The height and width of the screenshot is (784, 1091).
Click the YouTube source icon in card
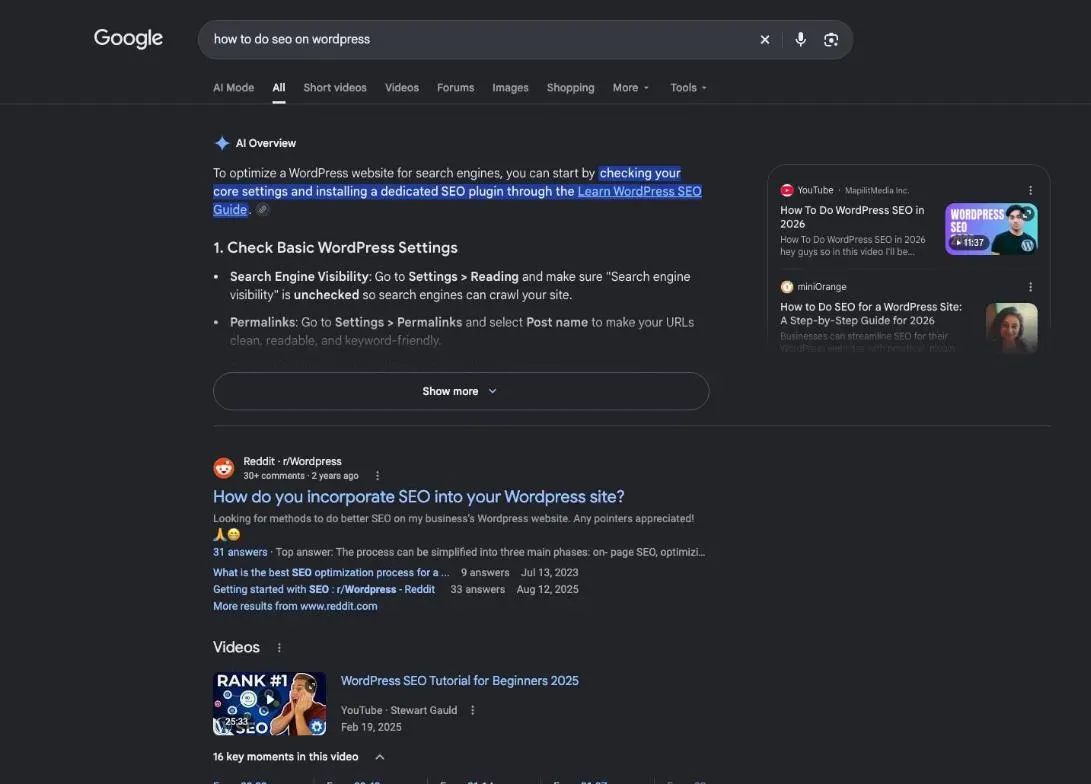(x=787, y=190)
